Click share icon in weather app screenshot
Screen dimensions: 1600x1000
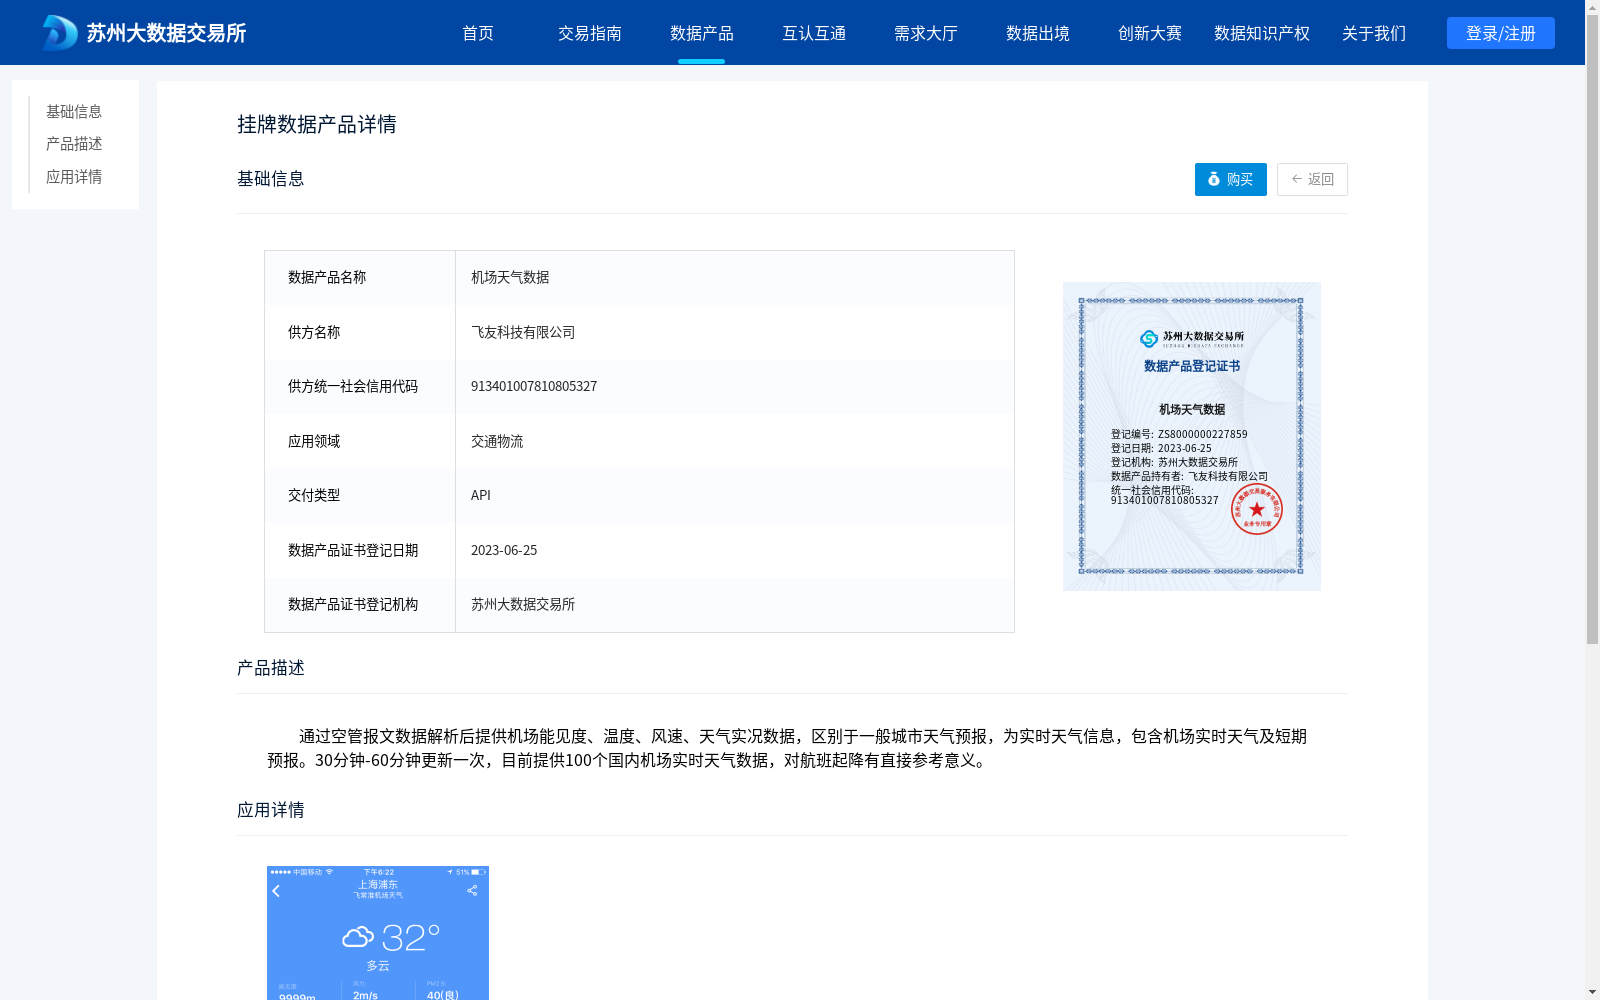click(x=472, y=890)
